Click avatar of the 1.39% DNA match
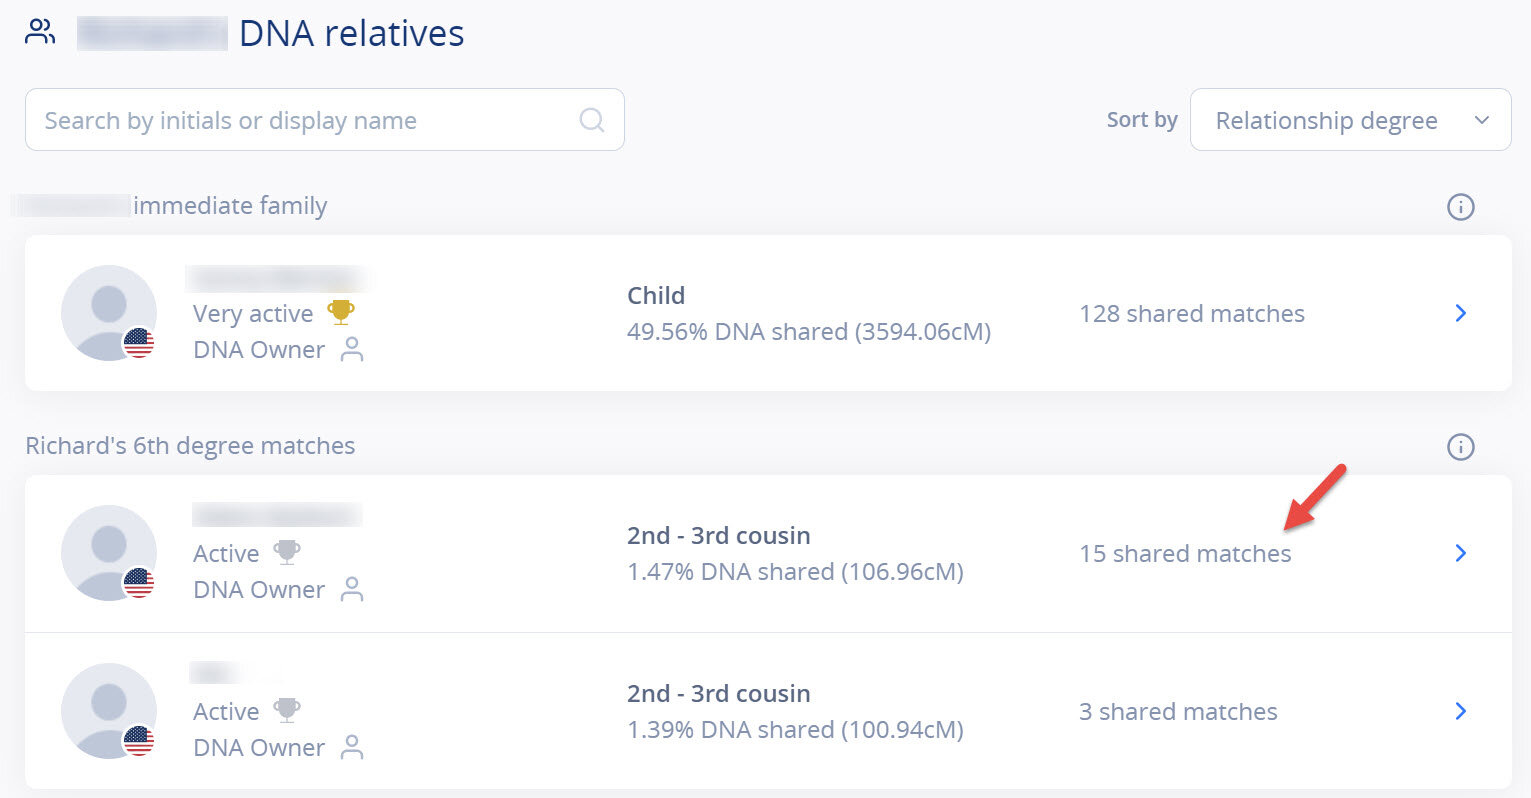This screenshot has height=798, width=1531. click(x=109, y=711)
